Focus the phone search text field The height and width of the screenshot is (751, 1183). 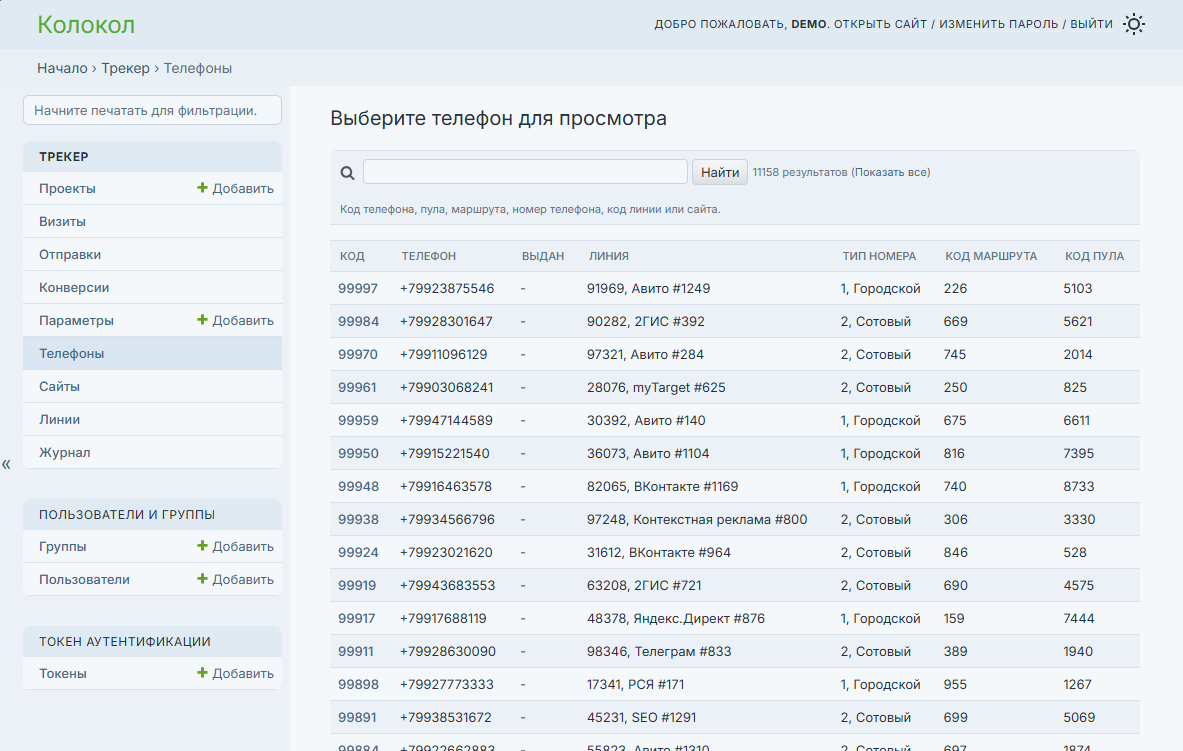pos(525,172)
